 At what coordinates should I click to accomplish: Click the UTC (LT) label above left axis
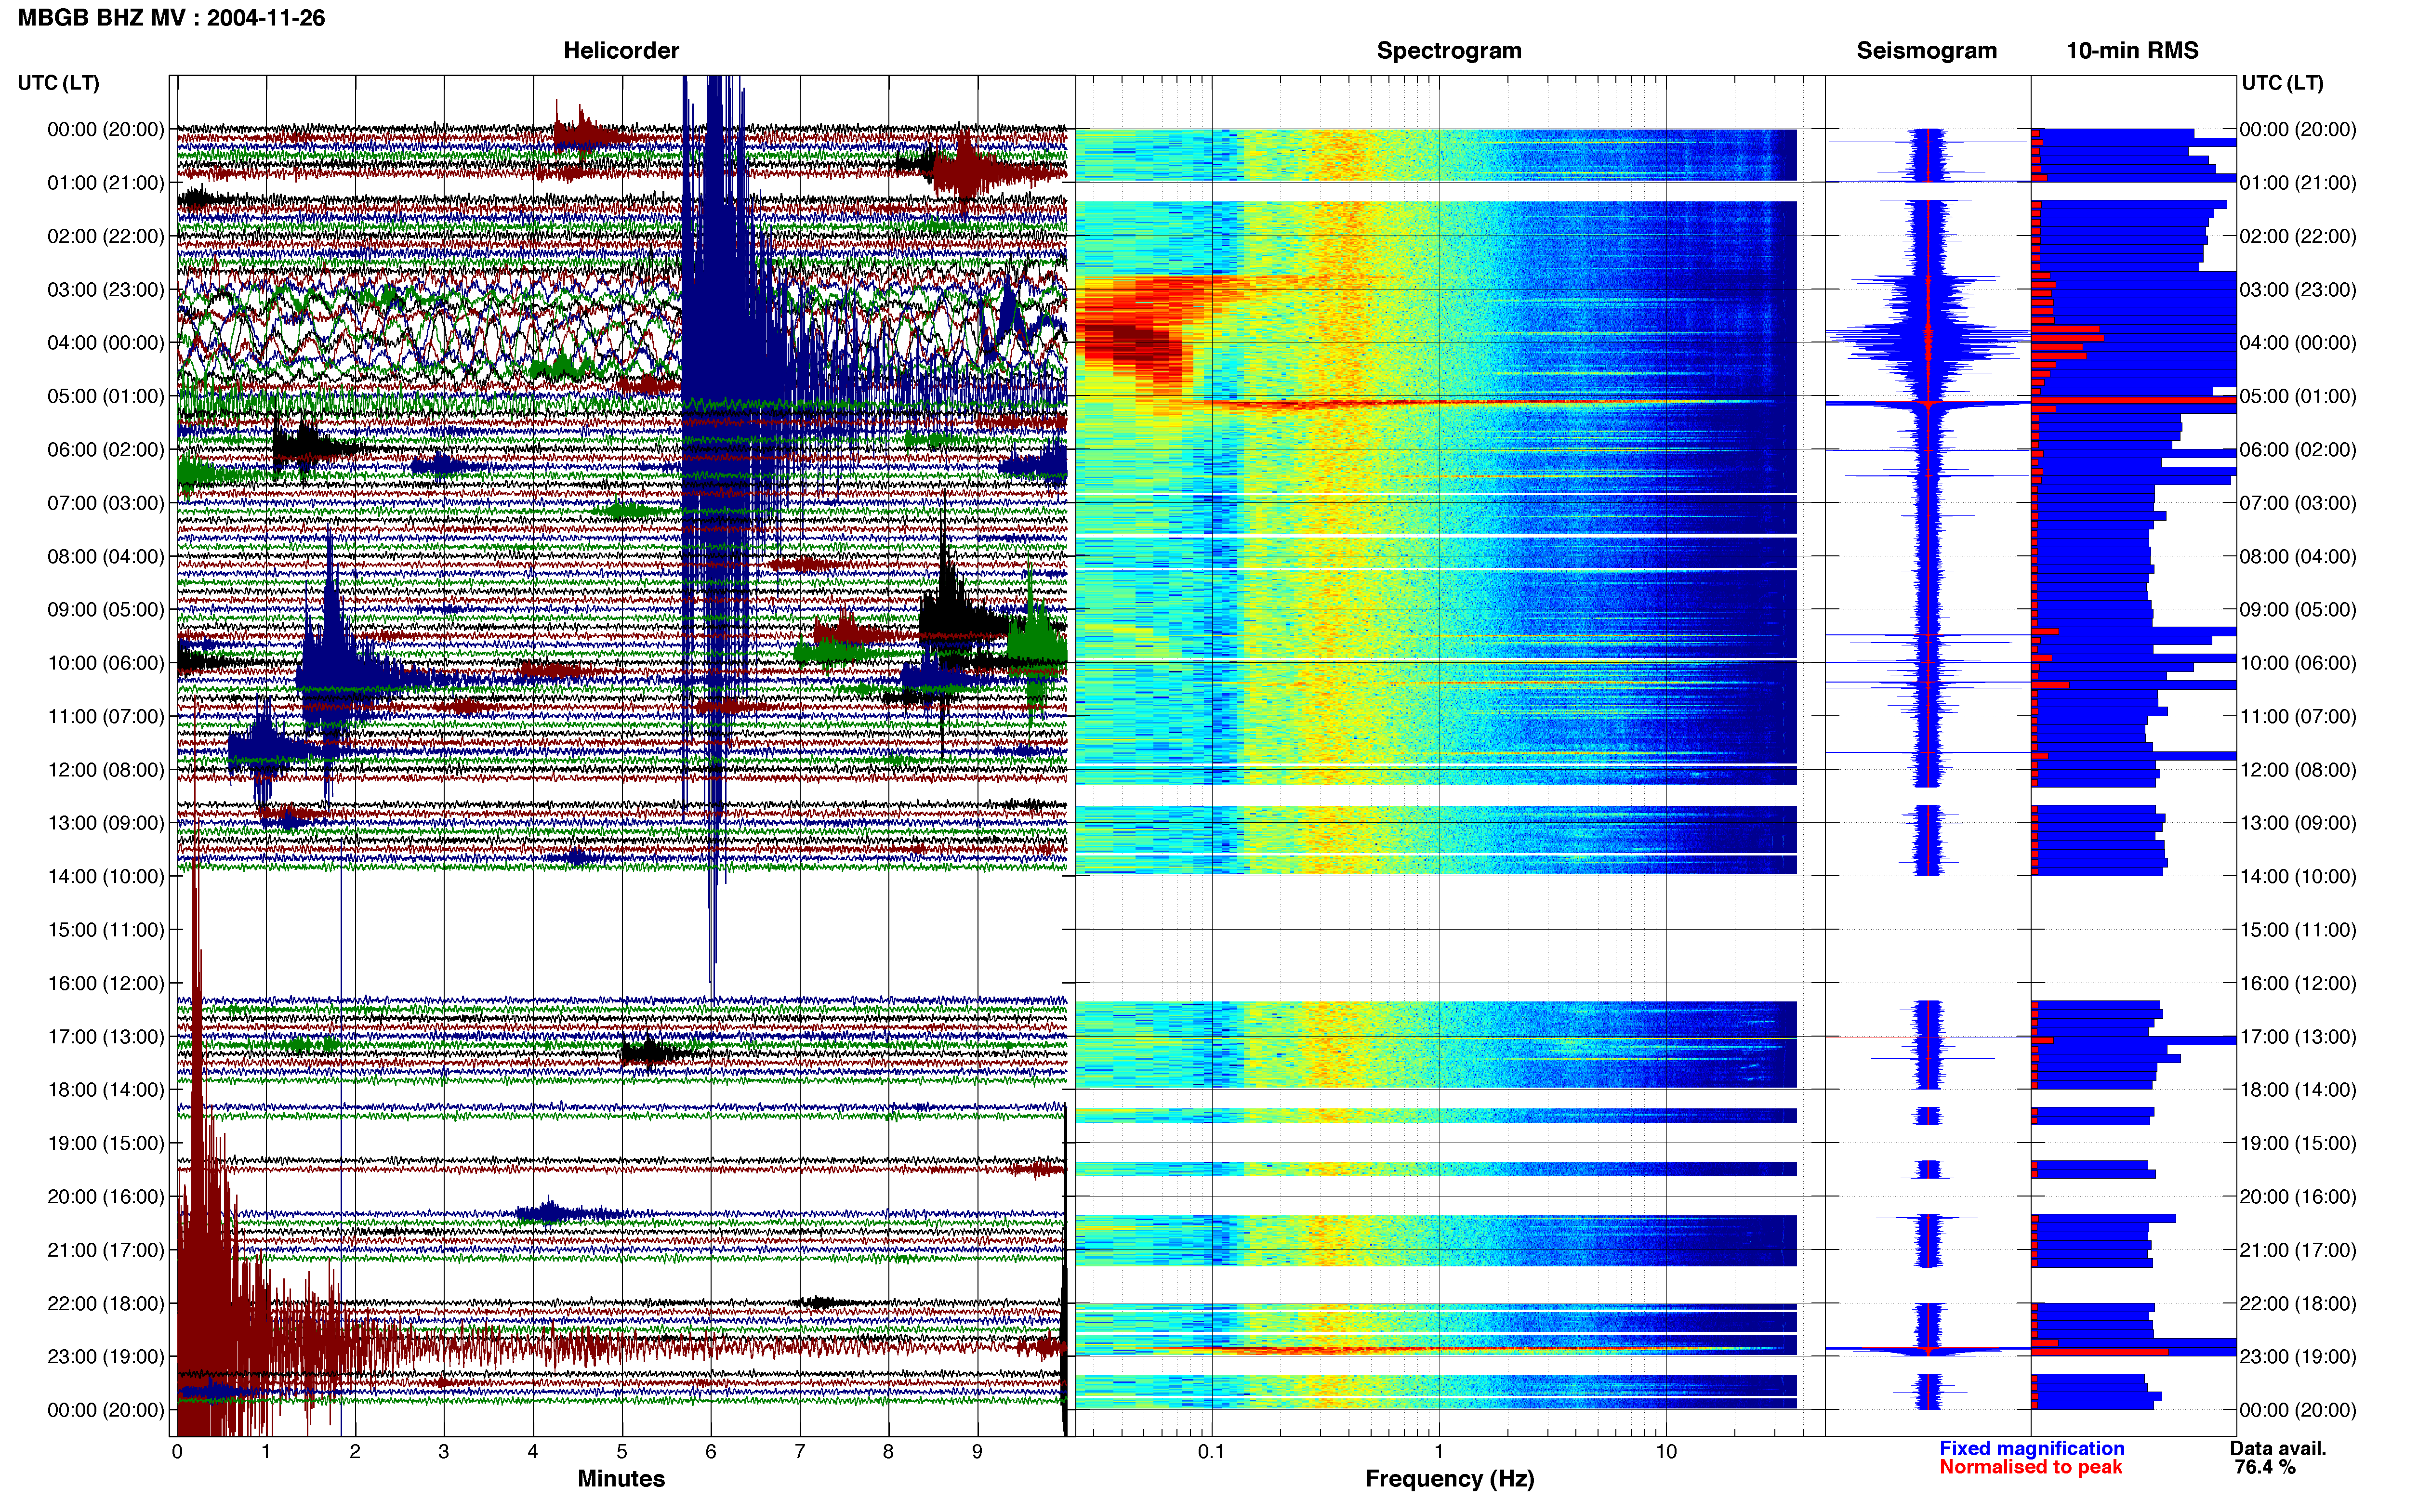(x=58, y=83)
